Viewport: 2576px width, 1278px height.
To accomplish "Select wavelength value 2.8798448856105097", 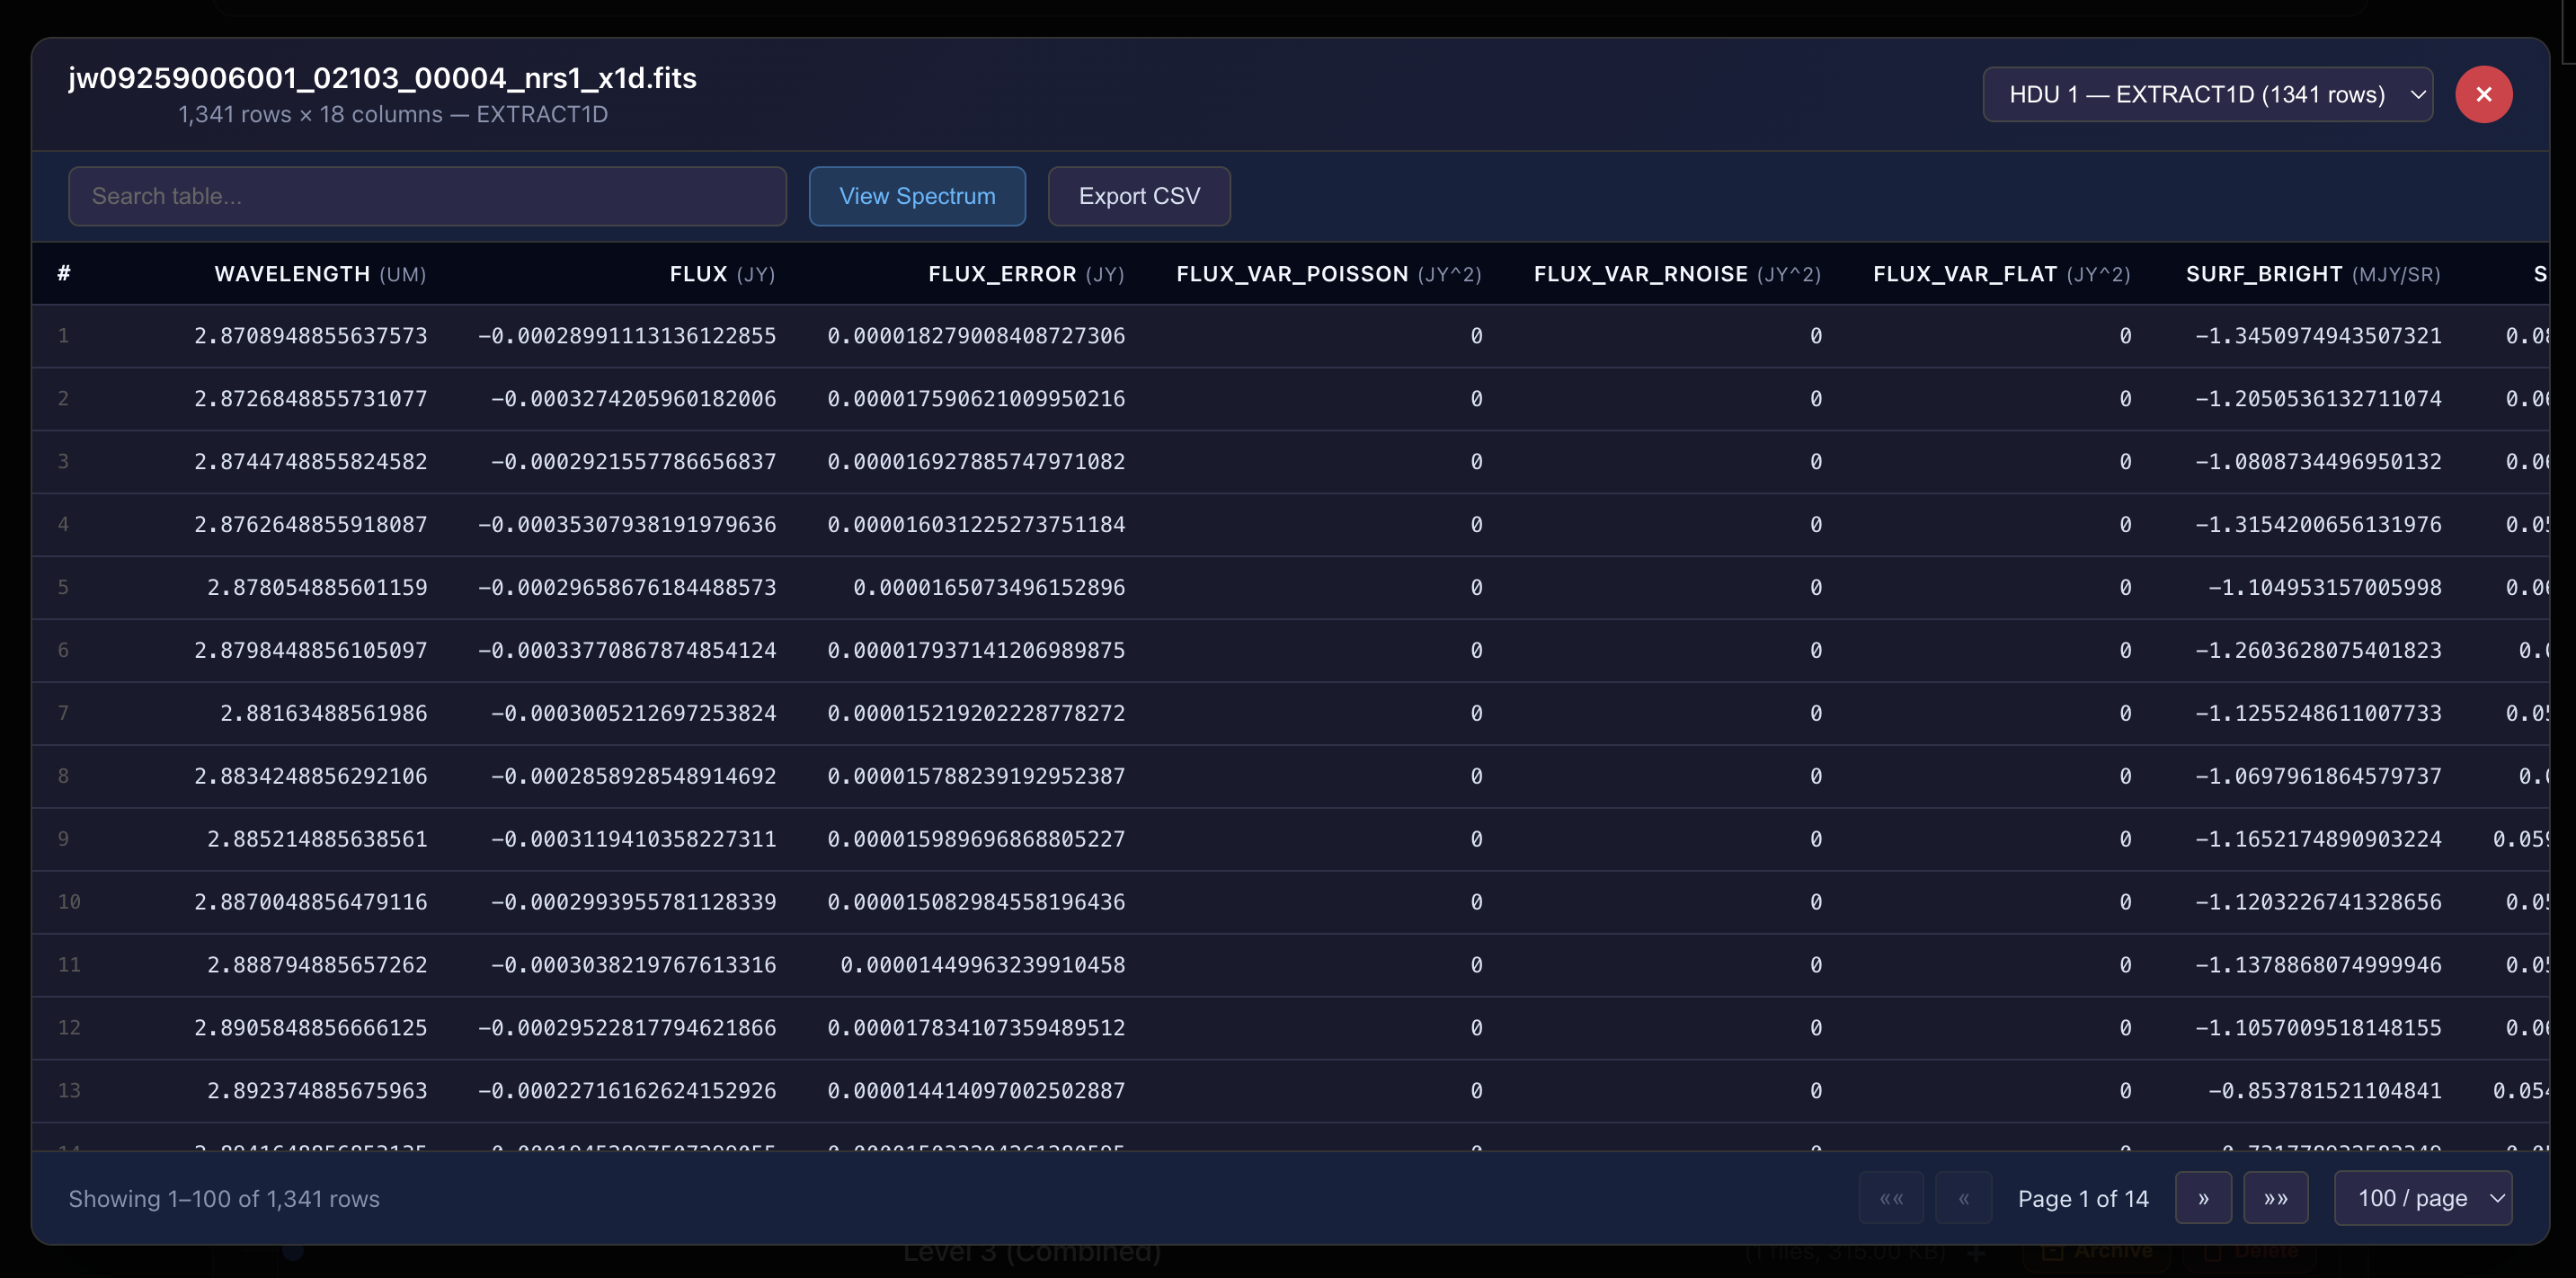I will tap(311, 651).
